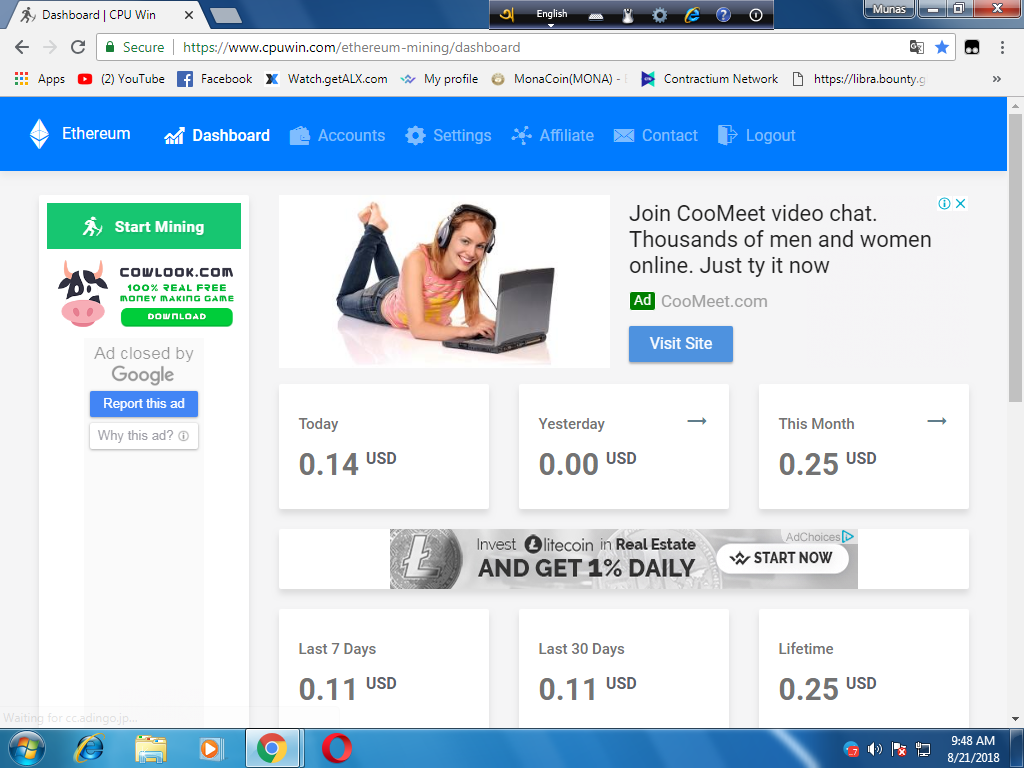Click the Visit Site button
The width and height of the screenshot is (1024, 768).
(x=680, y=343)
